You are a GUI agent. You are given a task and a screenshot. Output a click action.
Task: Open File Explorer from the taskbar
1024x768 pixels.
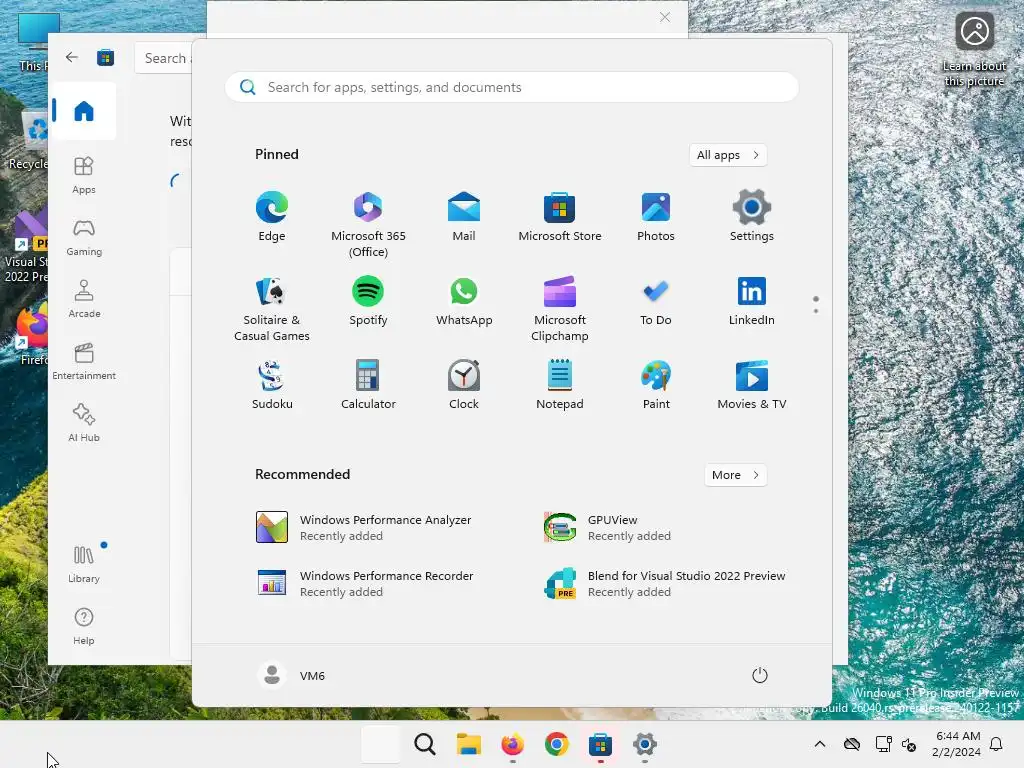[x=468, y=744]
